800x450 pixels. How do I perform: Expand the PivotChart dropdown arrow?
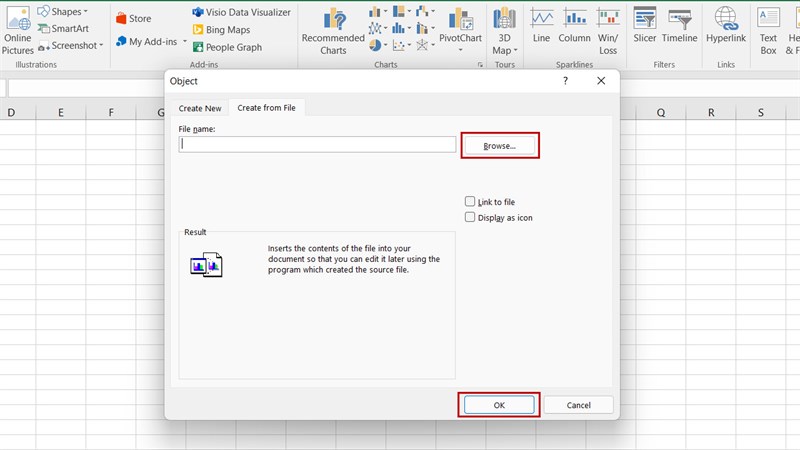(x=460, y=50)
